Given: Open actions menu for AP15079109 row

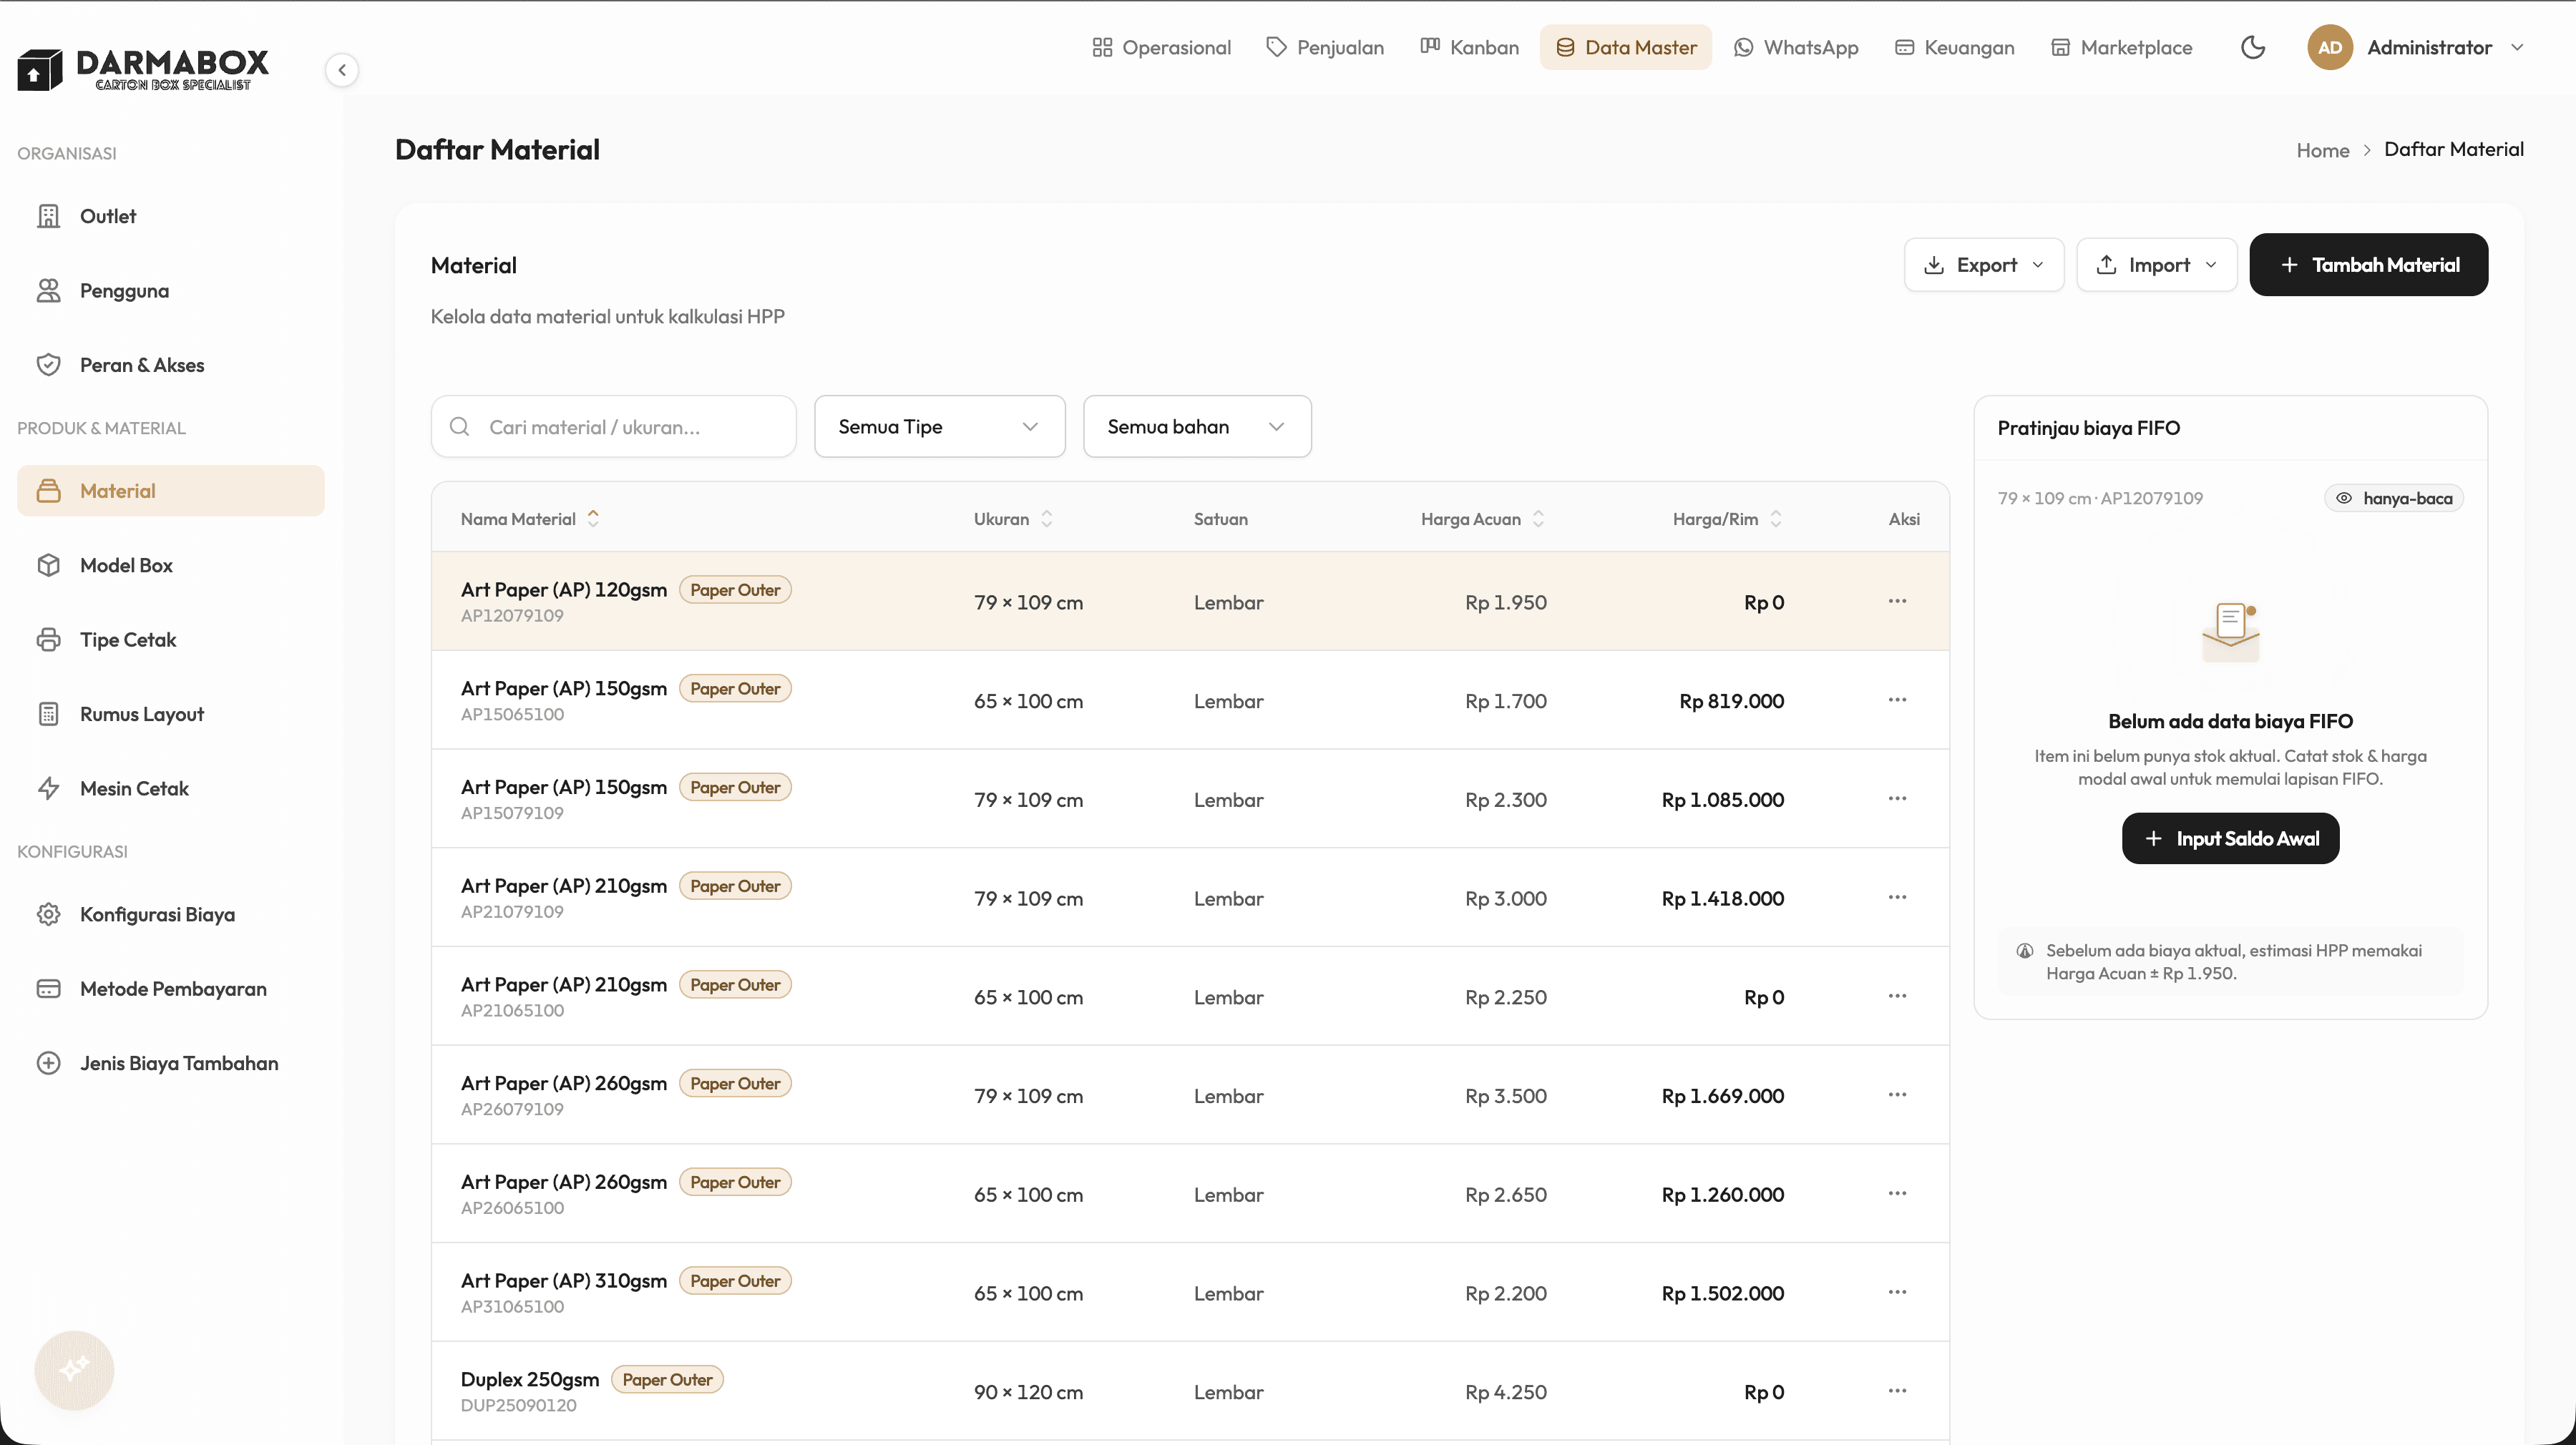Looking at the screenshot, I should point(1897,799).
